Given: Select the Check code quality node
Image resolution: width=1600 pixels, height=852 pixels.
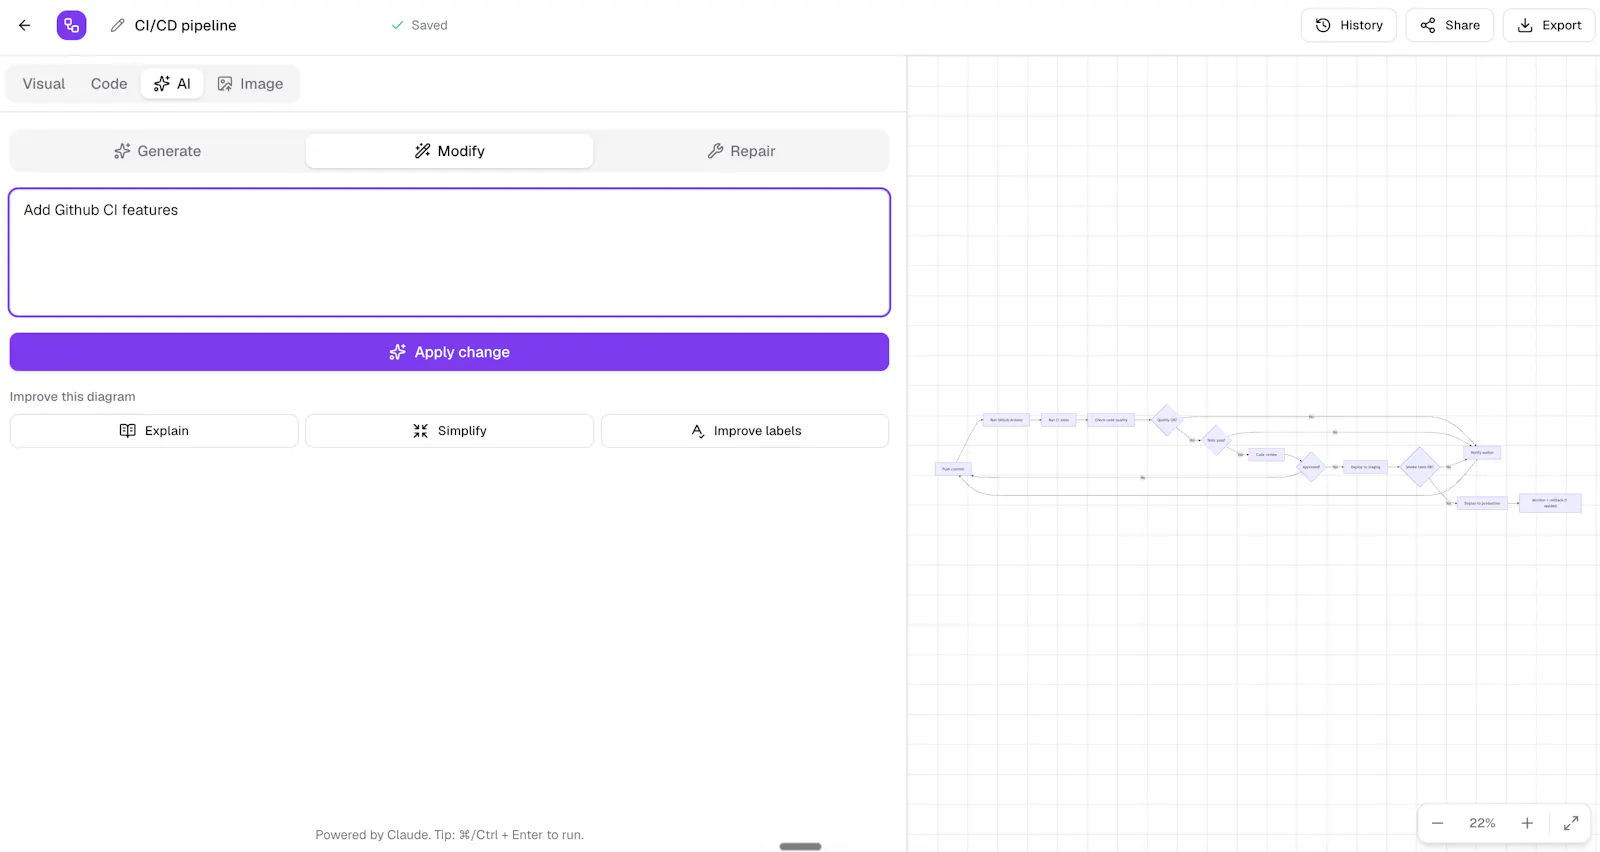Looking at the screenshot, I should tap(1111, 420).
